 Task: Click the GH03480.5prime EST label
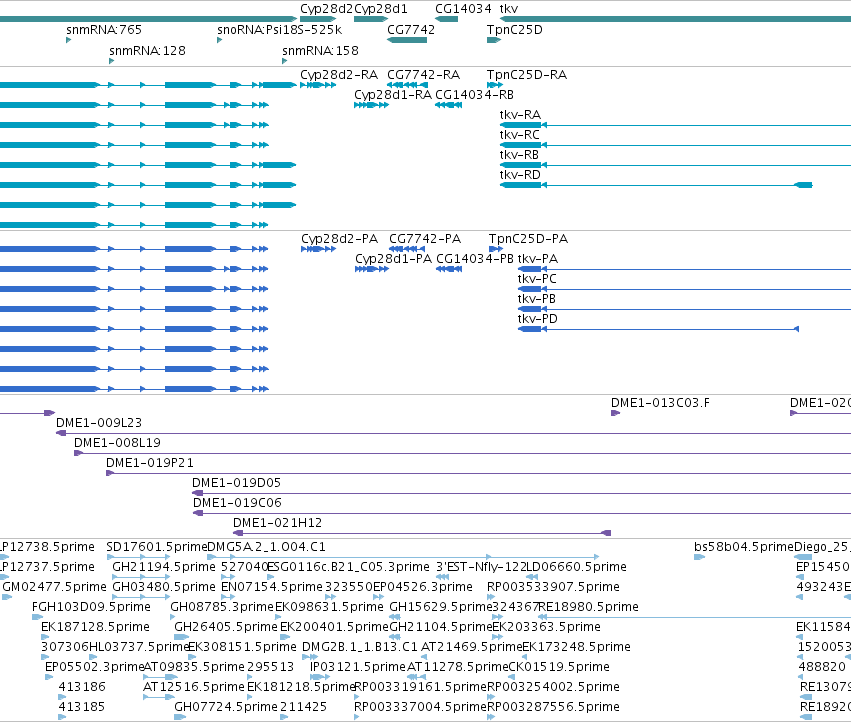click(x=164, y=587)
